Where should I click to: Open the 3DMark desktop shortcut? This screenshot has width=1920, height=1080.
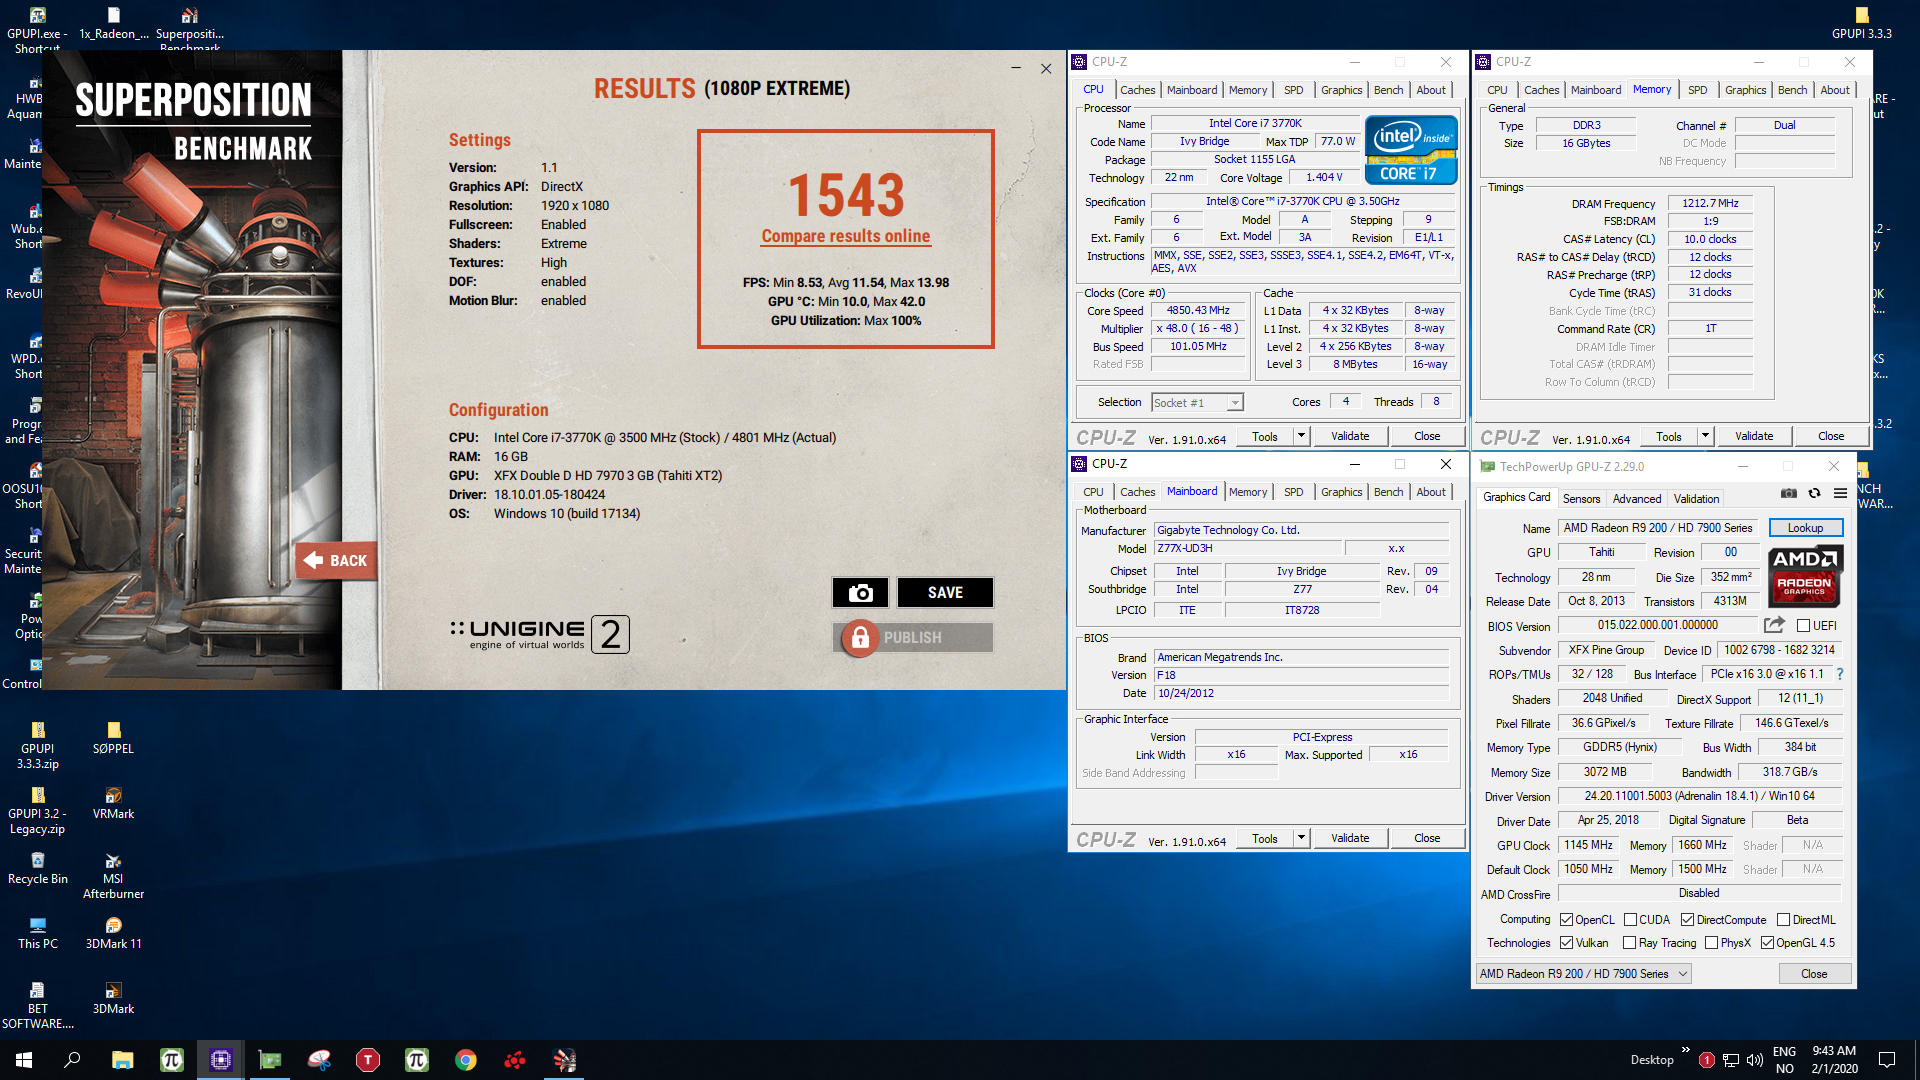point(113,998)
